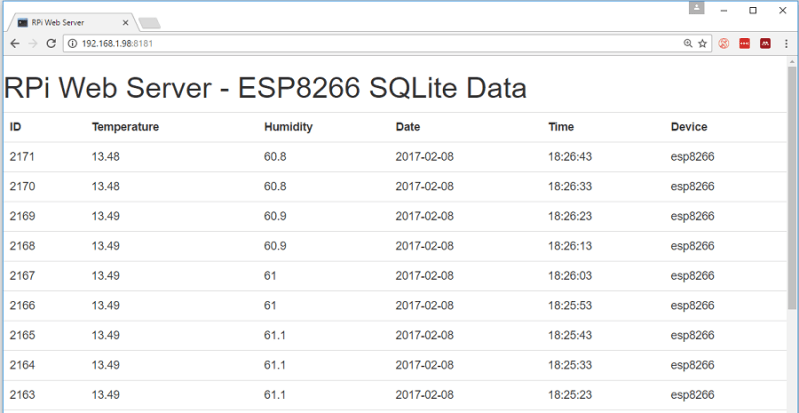This screenshot has width=799, height=413.
Task: Click the site information icon
Action: 73,44
